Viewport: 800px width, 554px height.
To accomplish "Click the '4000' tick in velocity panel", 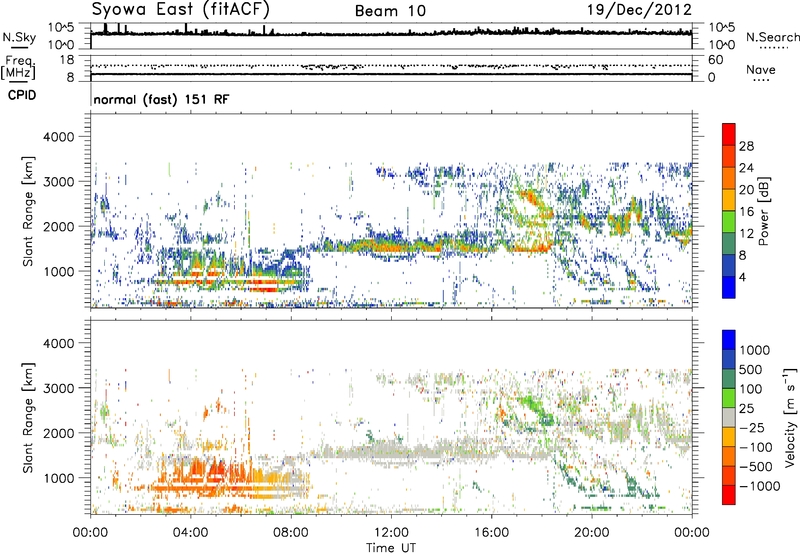I will tap(59, 343).
